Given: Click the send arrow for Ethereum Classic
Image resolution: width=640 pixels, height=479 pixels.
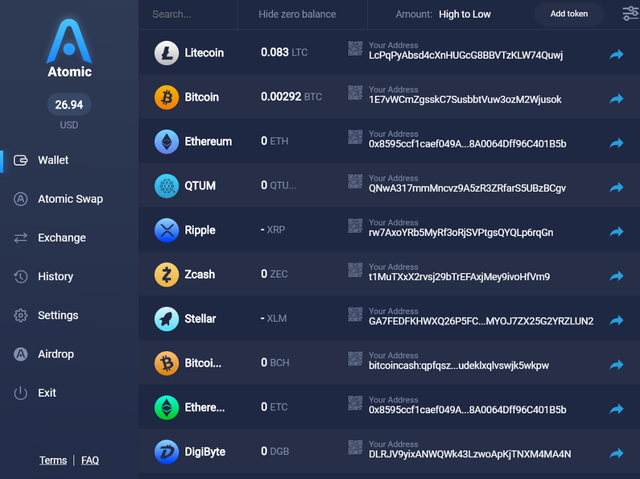Looking at the screenshot, I should [616, 409].
